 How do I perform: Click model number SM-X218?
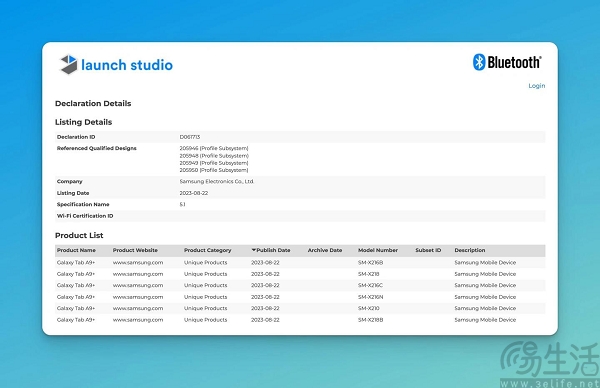point(368,274)
